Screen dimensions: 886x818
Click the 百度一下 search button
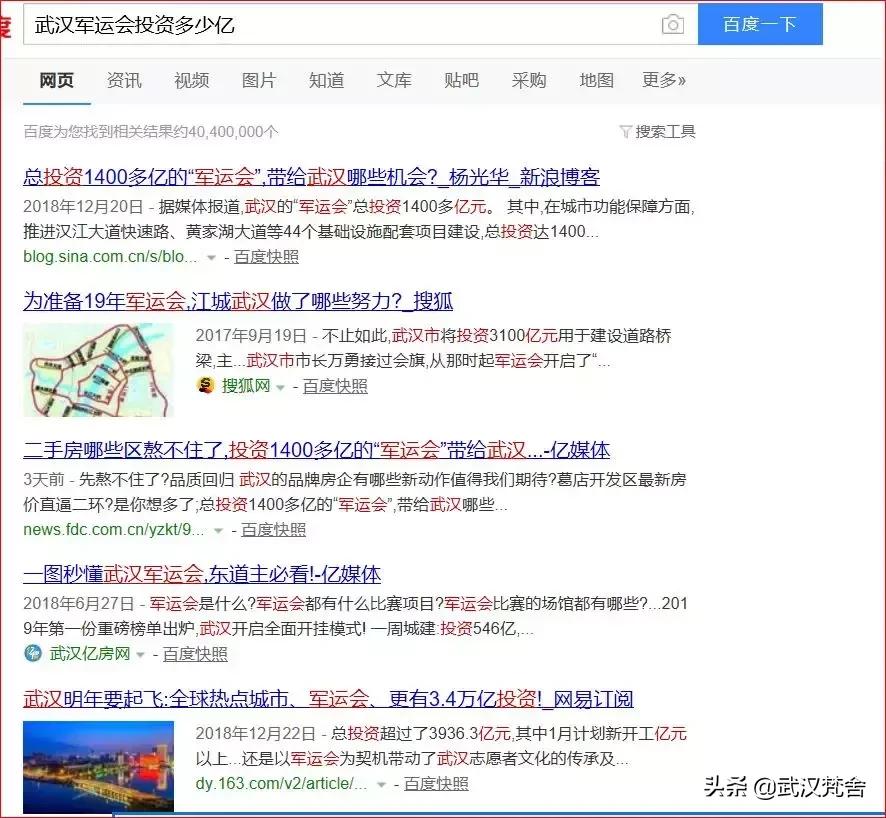tap(759, 25)
